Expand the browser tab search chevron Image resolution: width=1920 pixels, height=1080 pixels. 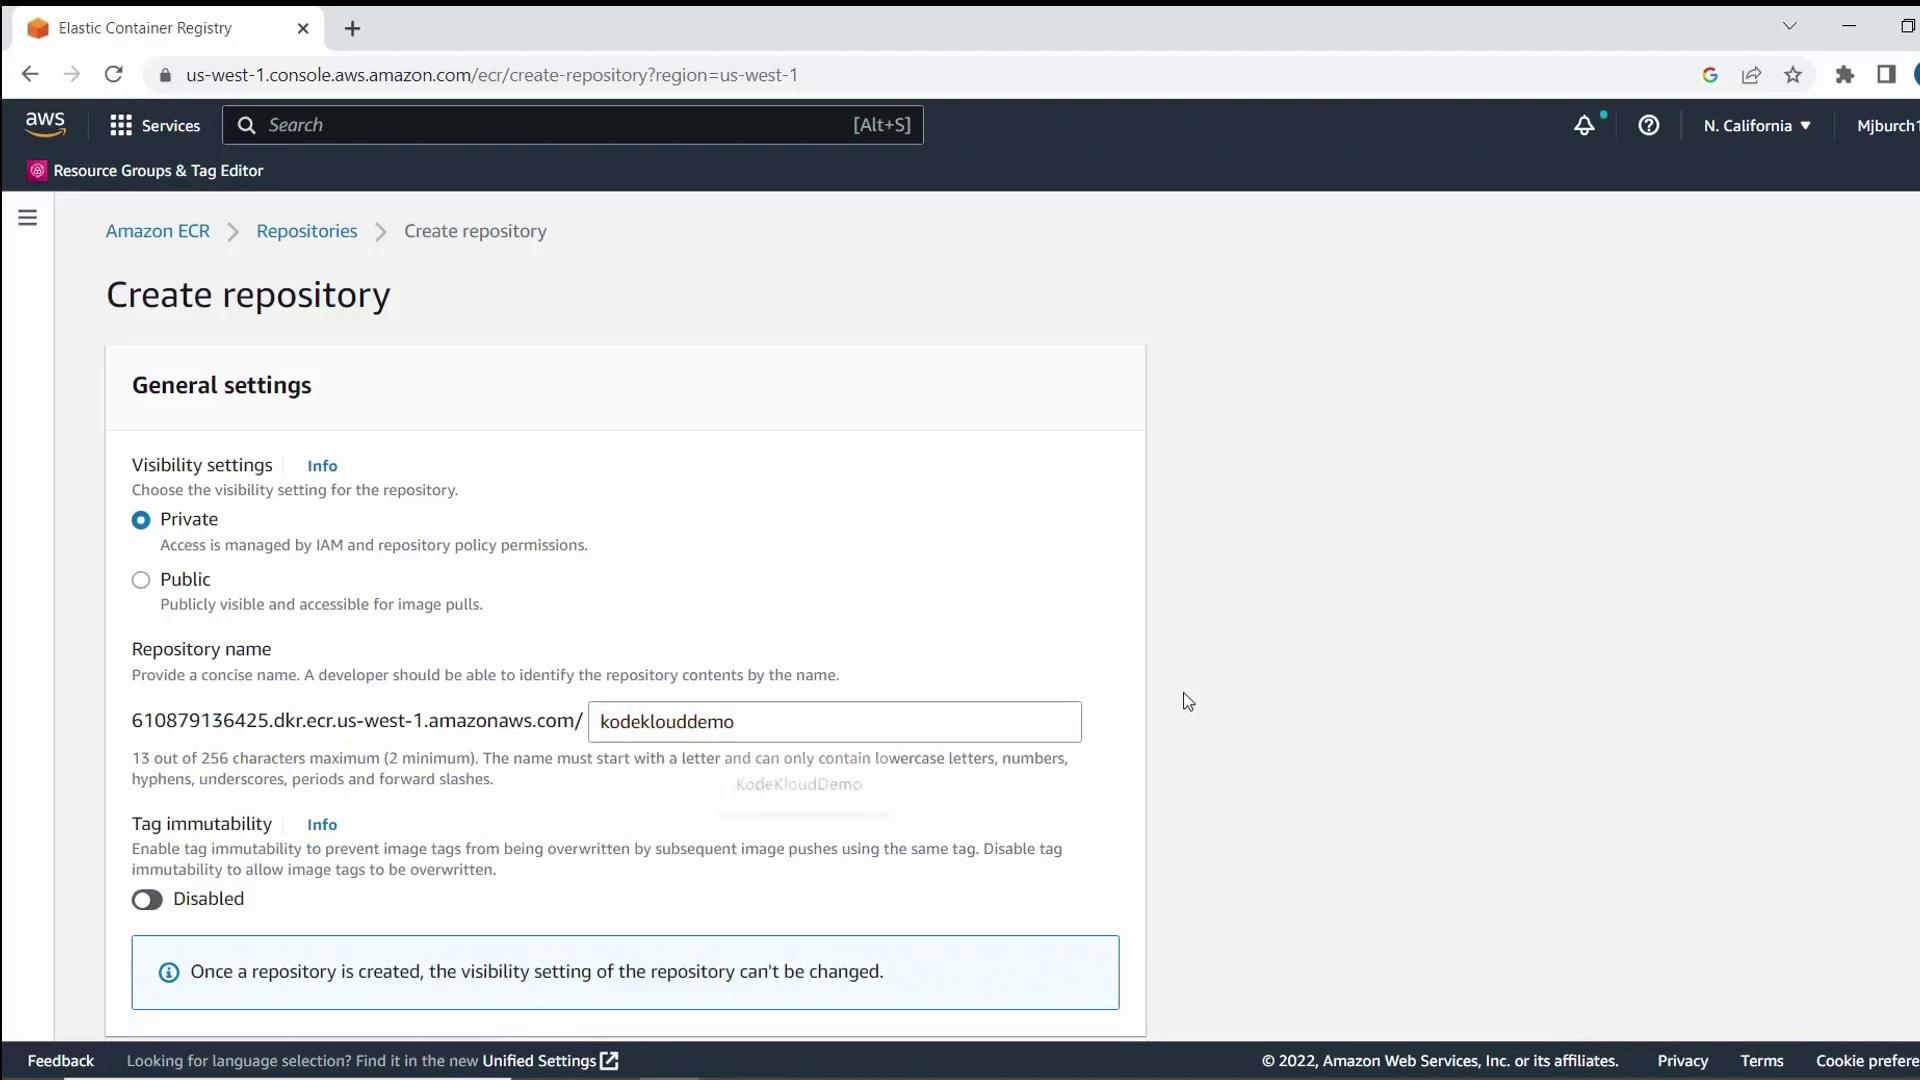tap(1789, 26)
